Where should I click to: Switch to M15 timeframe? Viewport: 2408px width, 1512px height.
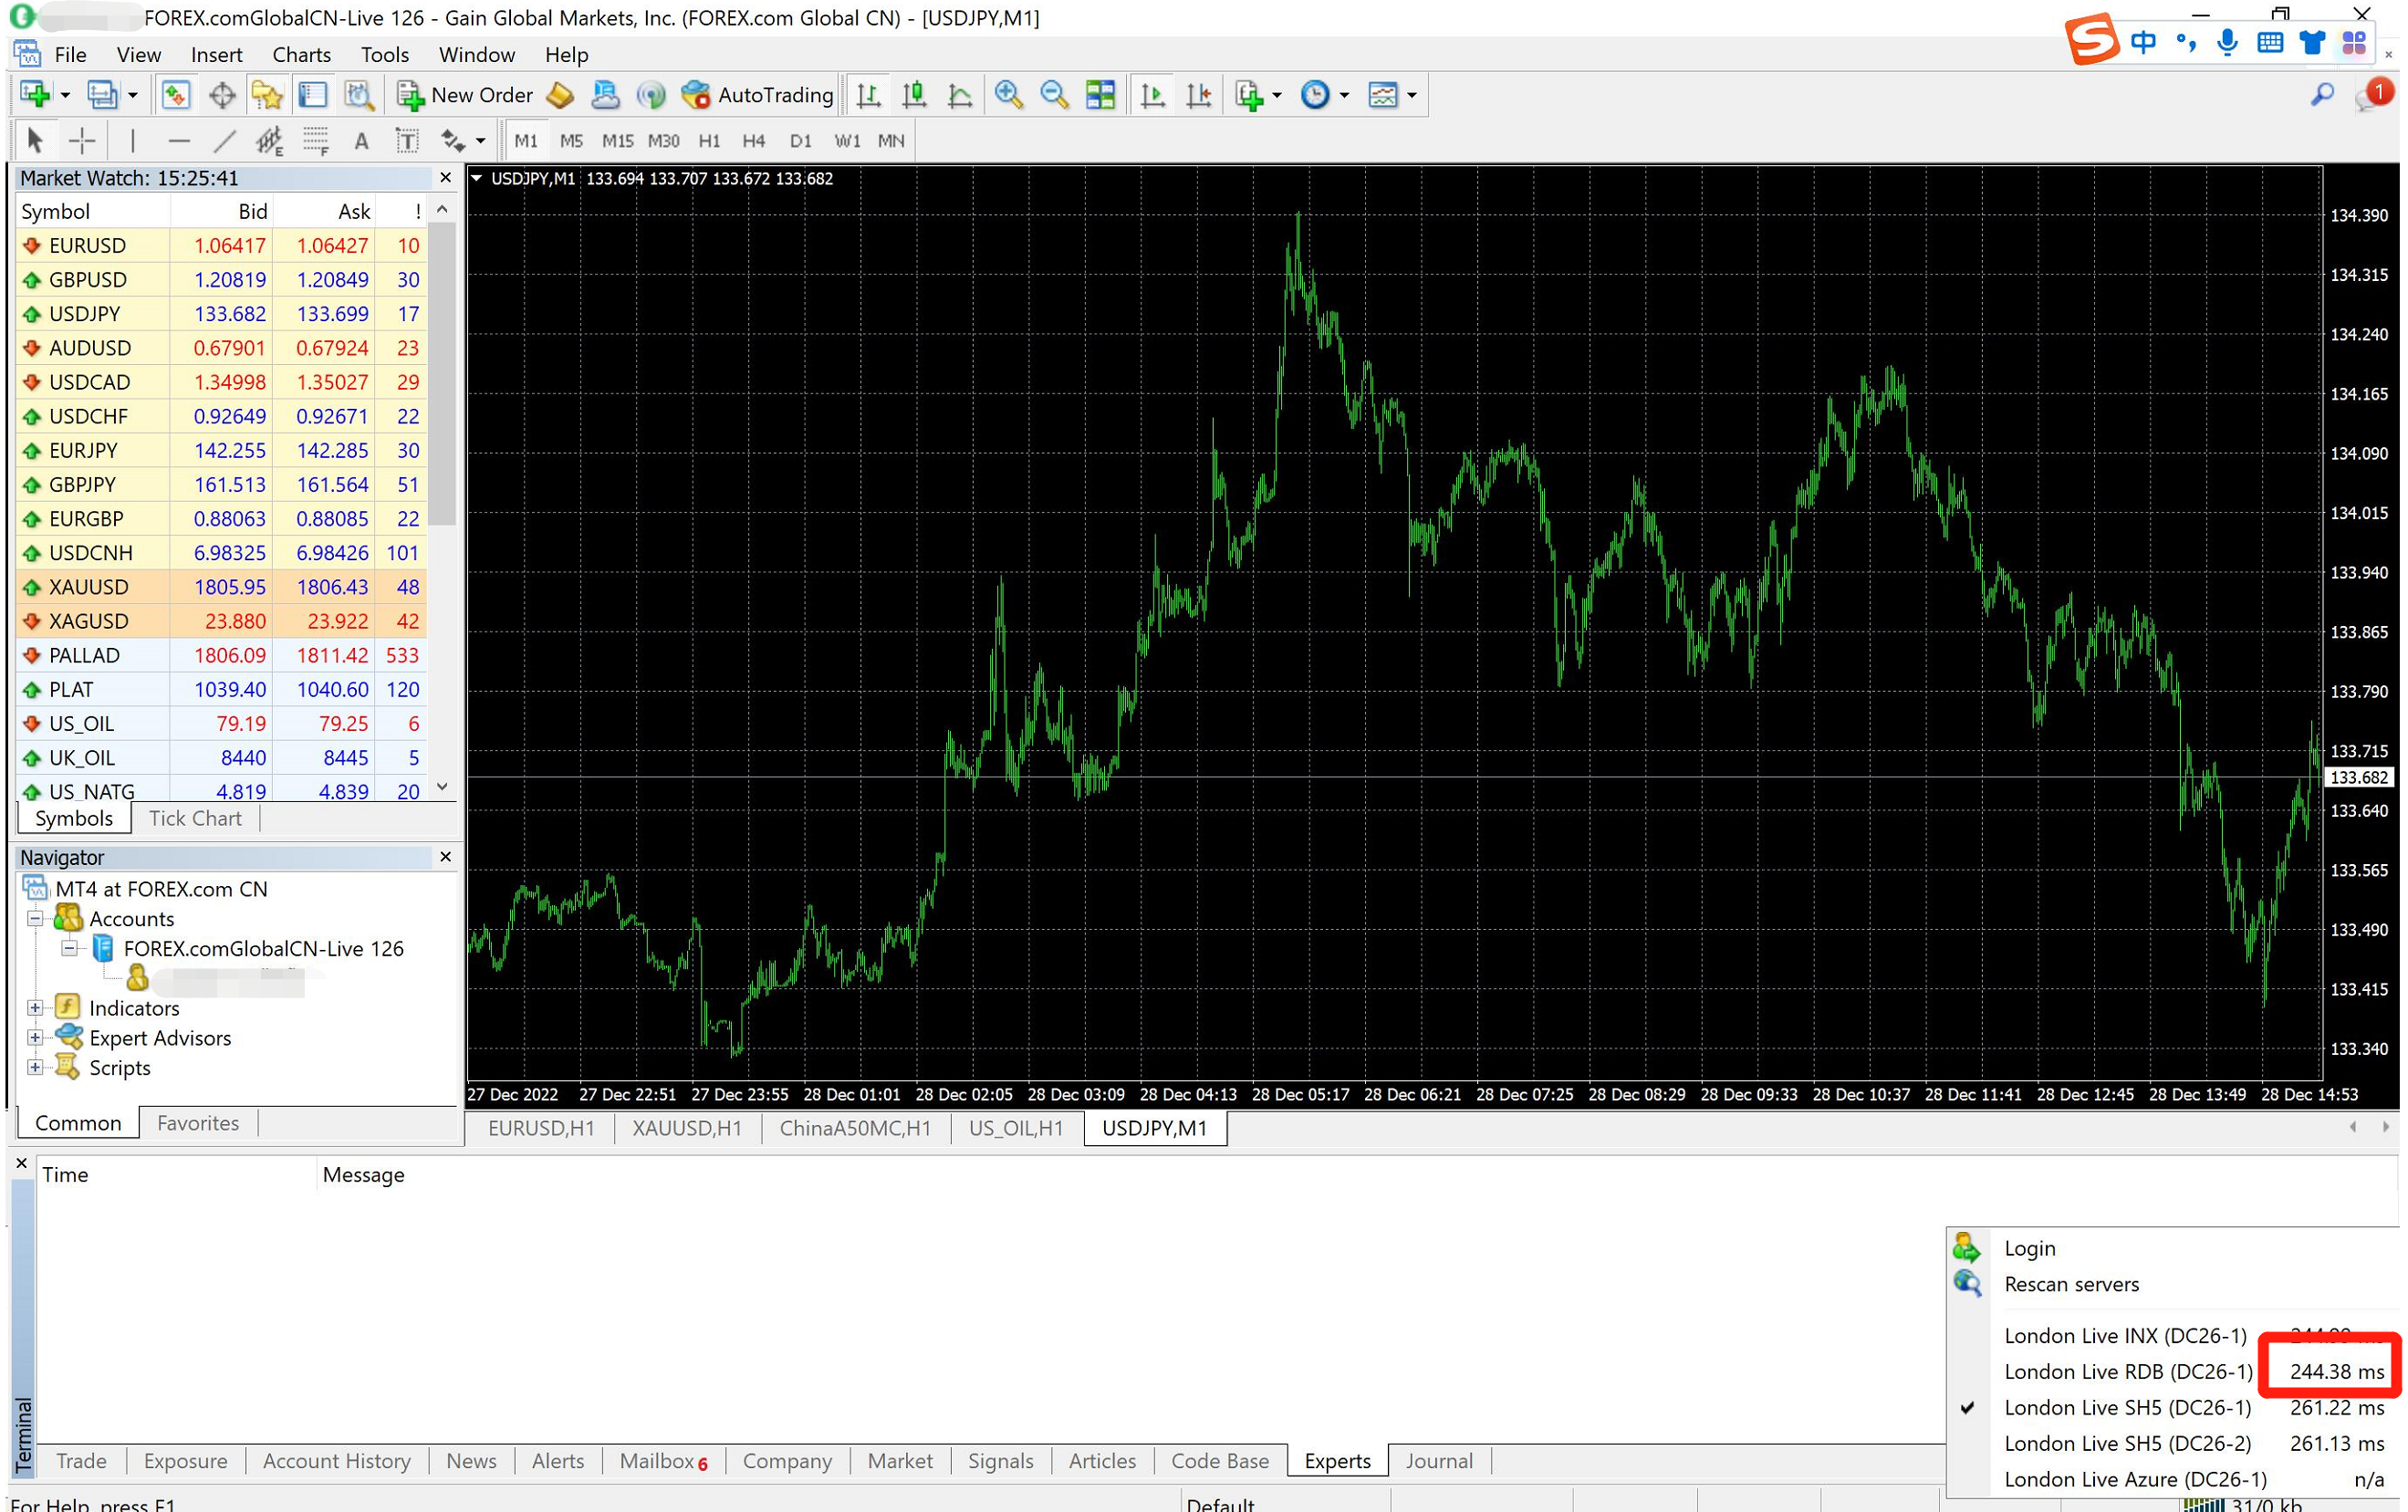click(x=617, y=141)
